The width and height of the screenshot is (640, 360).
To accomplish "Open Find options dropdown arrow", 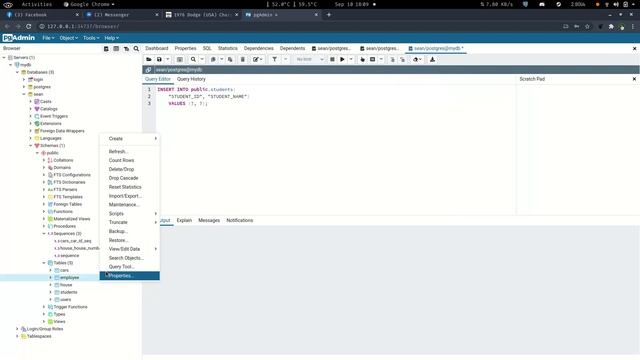I will pos(202,60).
